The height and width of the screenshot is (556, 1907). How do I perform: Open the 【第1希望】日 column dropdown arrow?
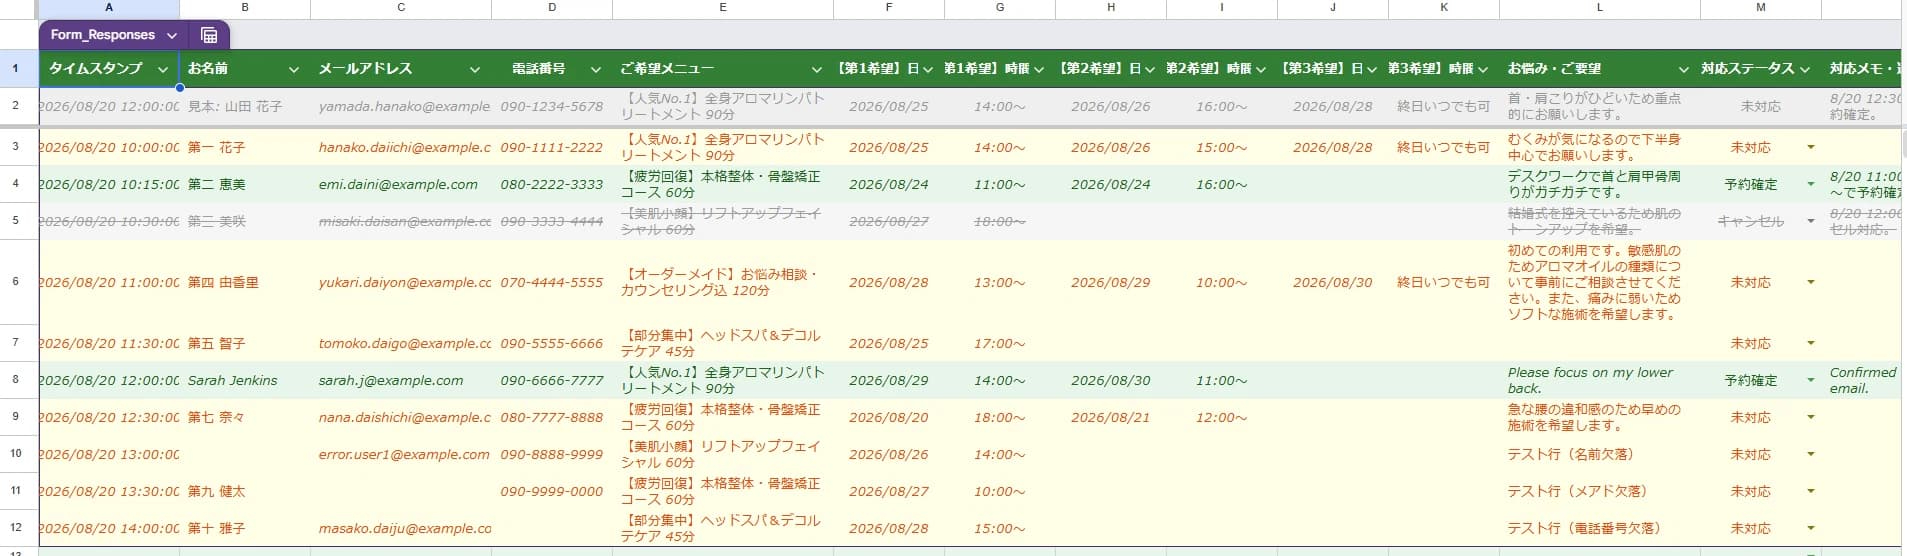[x=928, y=69]
